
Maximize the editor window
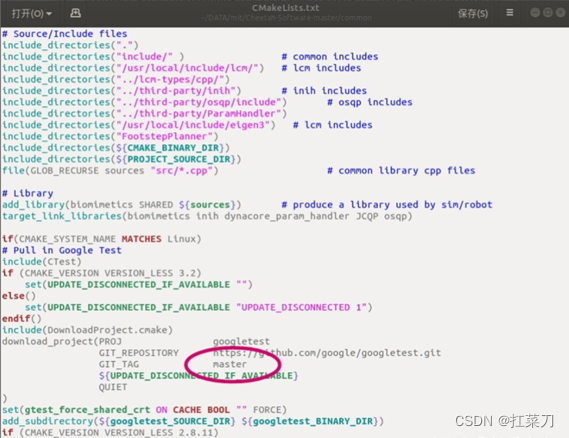[548, 13]
